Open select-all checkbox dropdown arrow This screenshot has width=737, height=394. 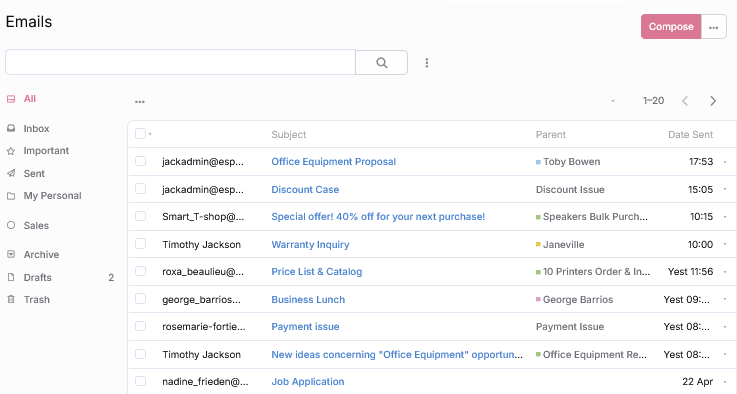(150, 134)
